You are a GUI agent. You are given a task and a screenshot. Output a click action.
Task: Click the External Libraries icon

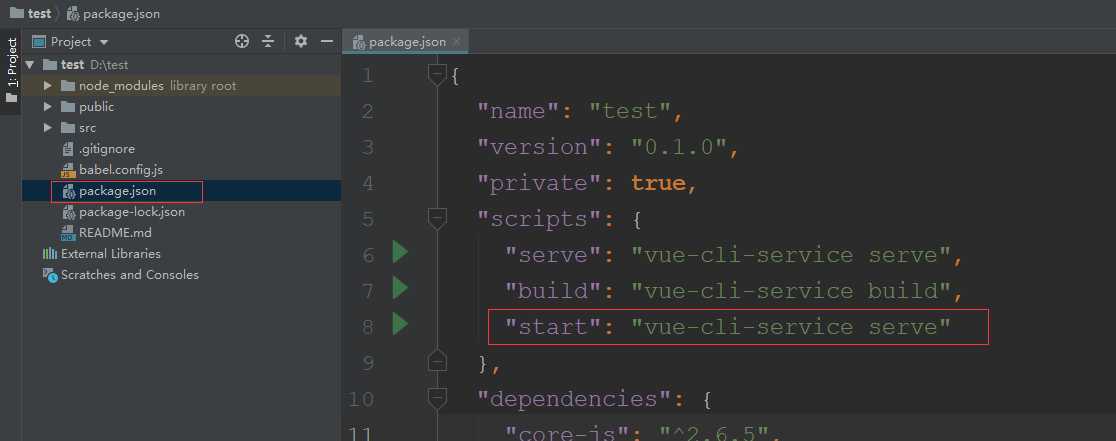pyautogui.click(x=50, y=254)
